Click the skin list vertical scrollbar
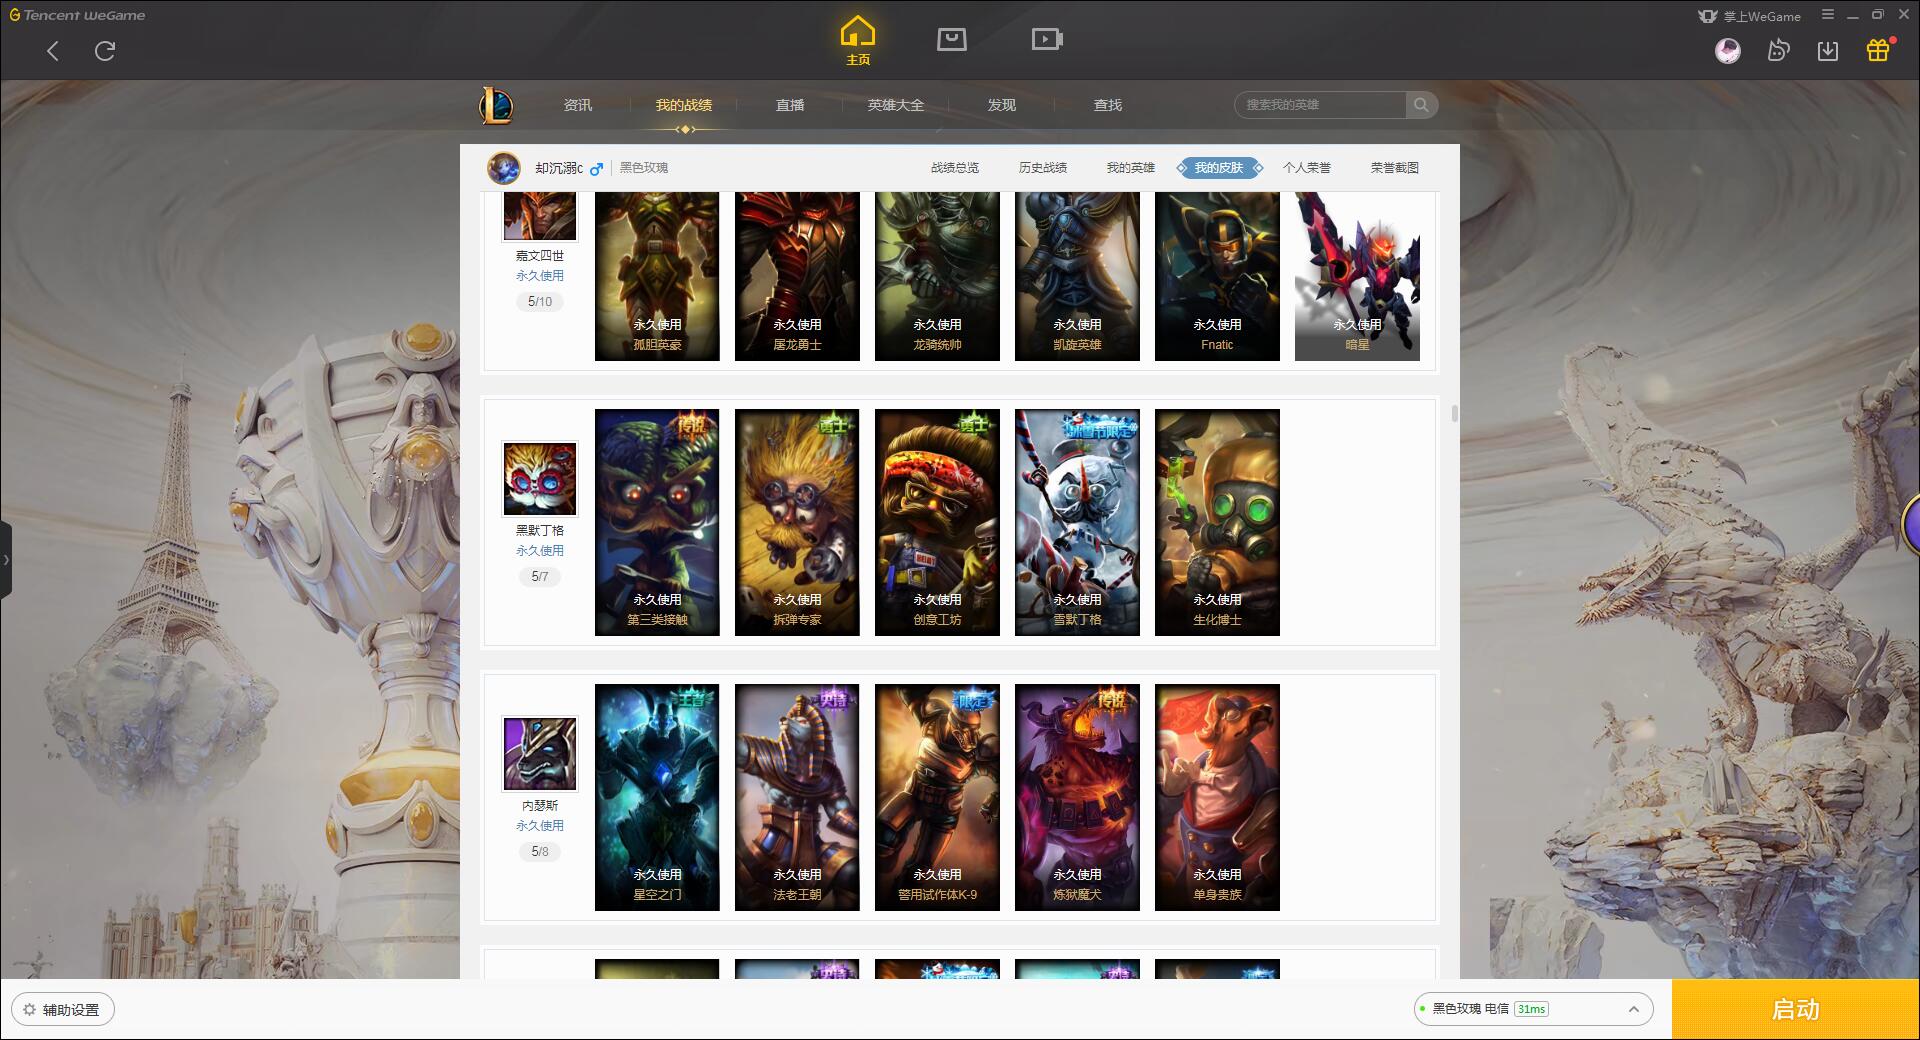Viewport: 1920px width, 1040px height. click(x=1454, y=413)
